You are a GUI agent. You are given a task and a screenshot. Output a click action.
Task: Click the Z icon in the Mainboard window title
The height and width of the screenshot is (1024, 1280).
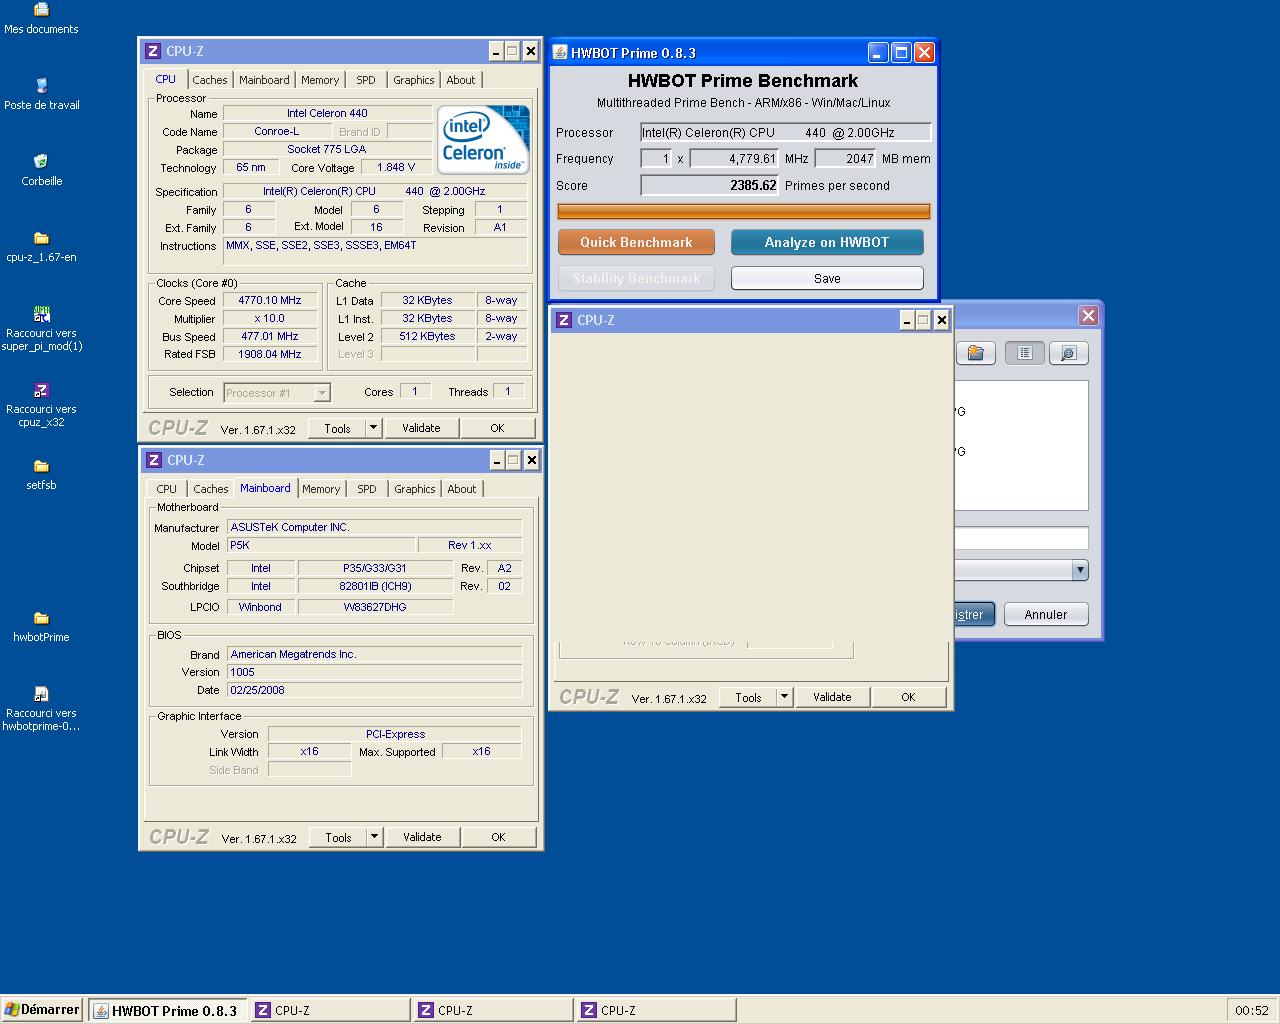(153, 460)
